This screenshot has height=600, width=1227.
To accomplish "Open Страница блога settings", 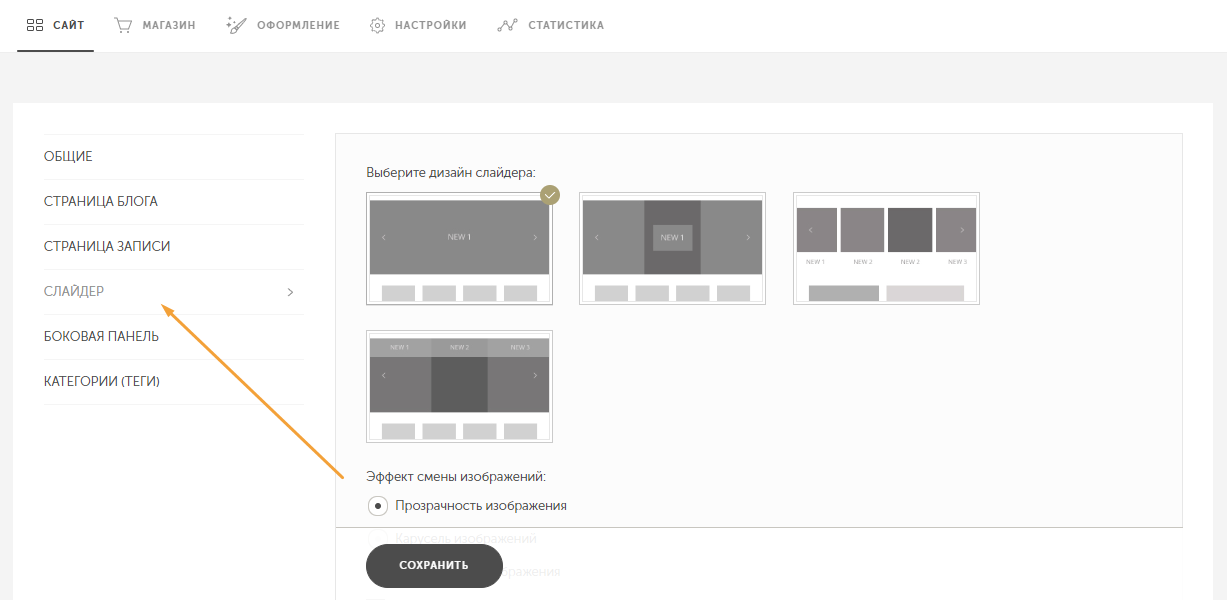I will click(173, 202).
